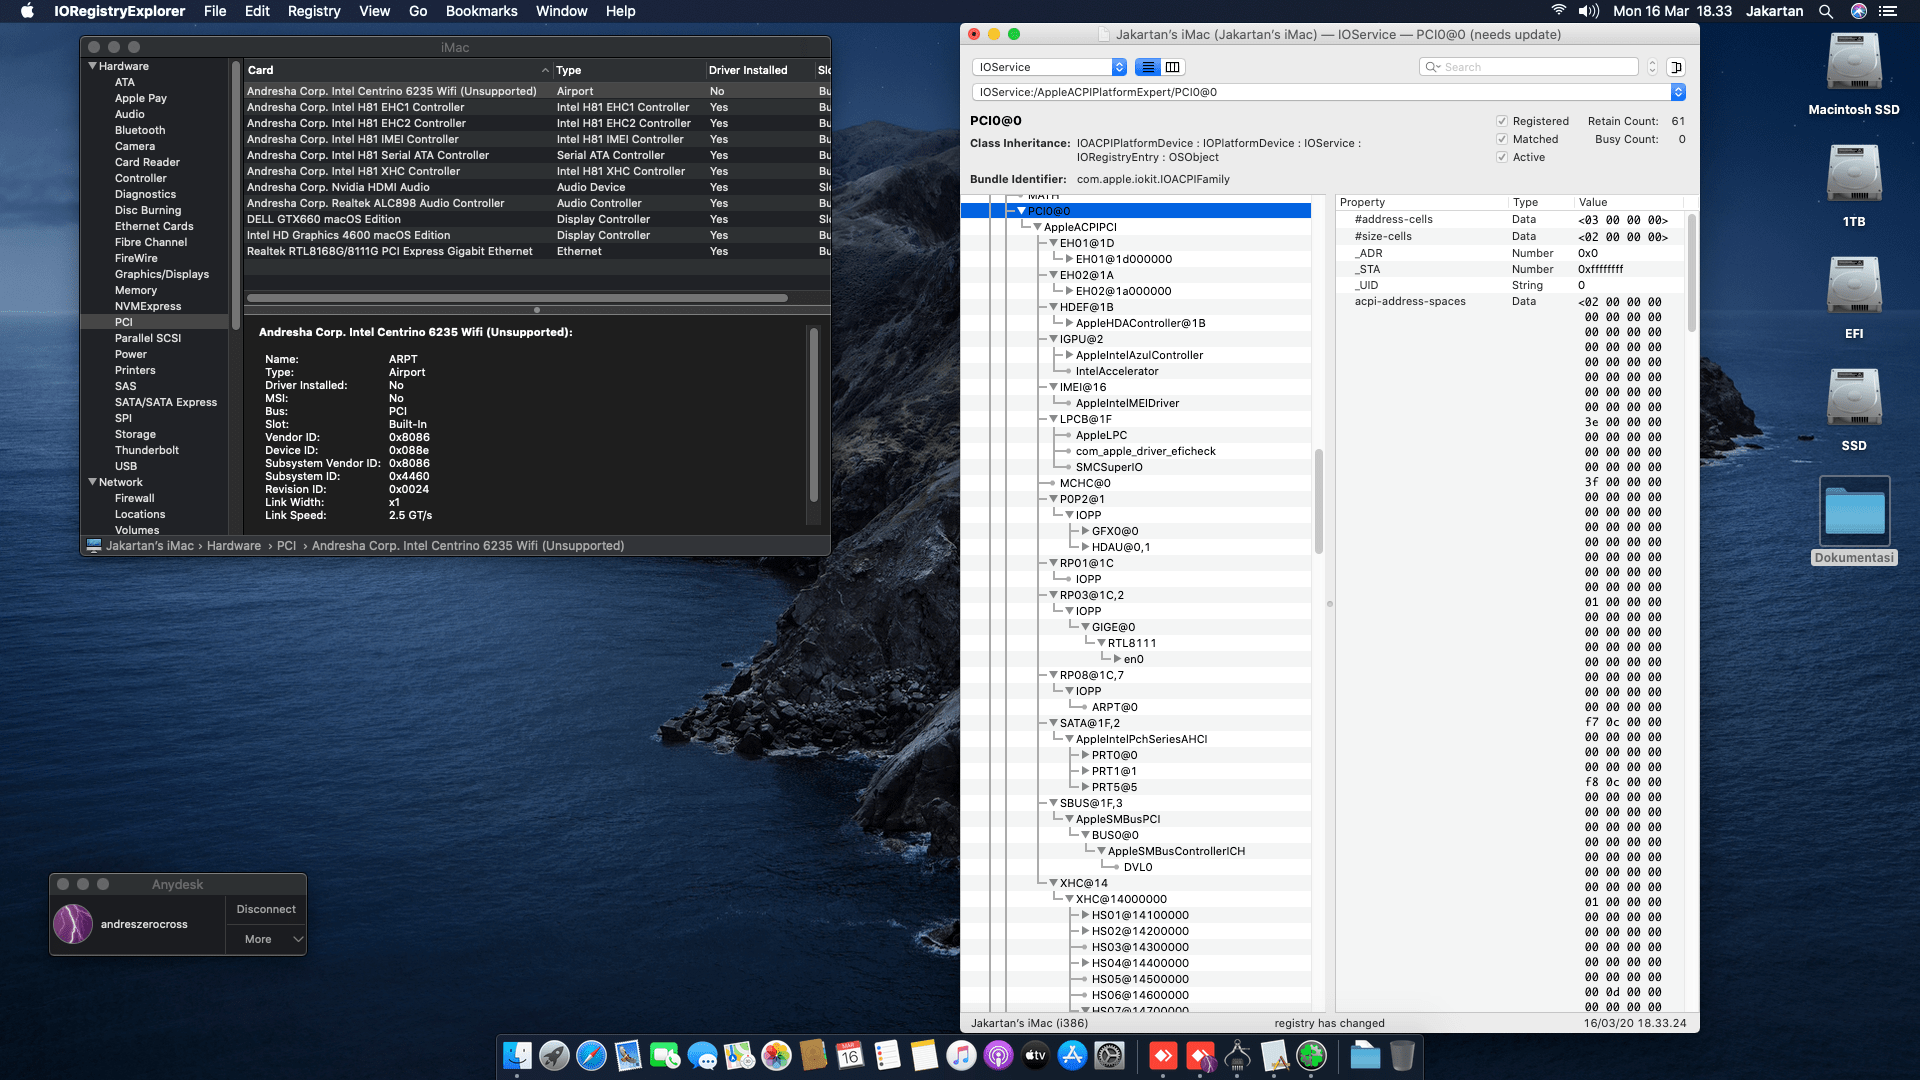The width and height of the screenshot is (1920, 1080).
Task: Open the IOService plane dropdown
Action: pos(1050,67)
